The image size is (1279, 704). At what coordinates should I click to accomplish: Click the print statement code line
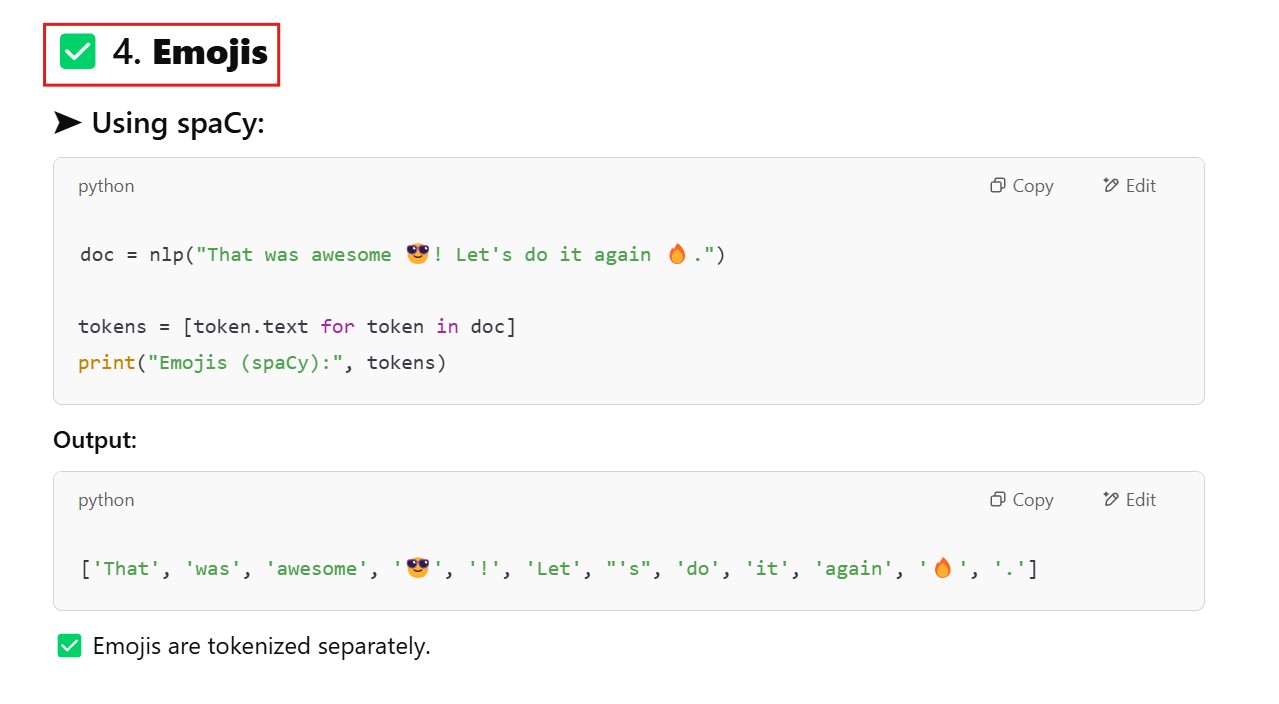[x=262, y=362]
